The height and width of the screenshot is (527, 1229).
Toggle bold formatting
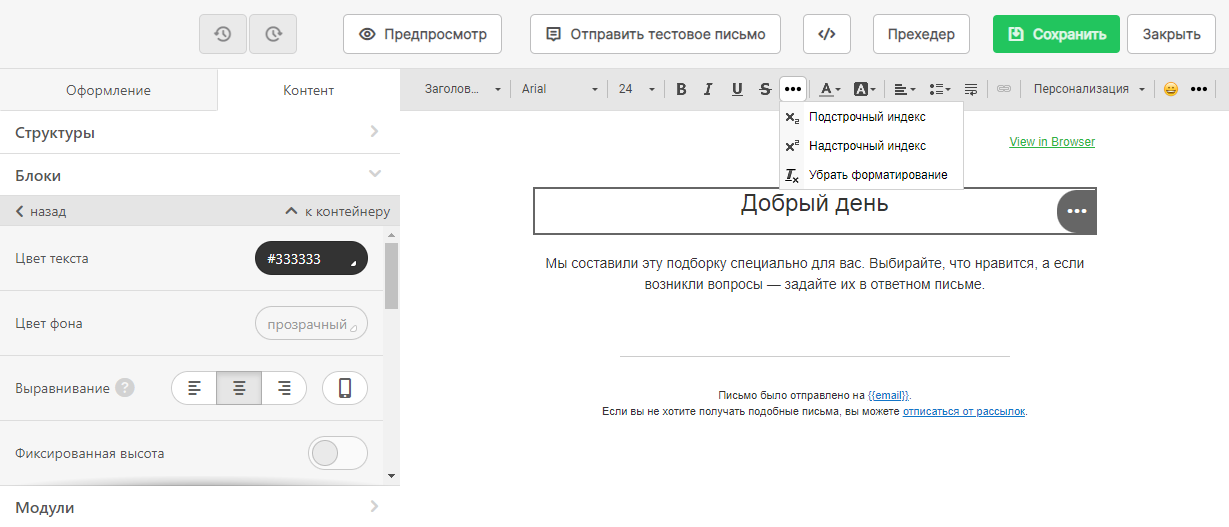[681, 89]
